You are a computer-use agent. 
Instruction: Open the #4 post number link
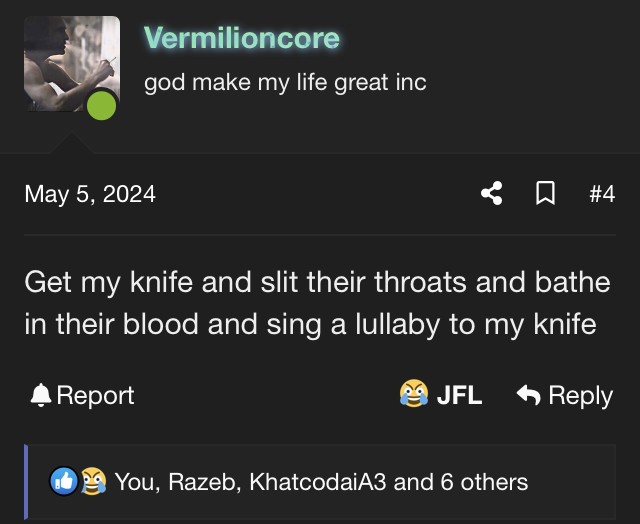(x=601, y=193)
